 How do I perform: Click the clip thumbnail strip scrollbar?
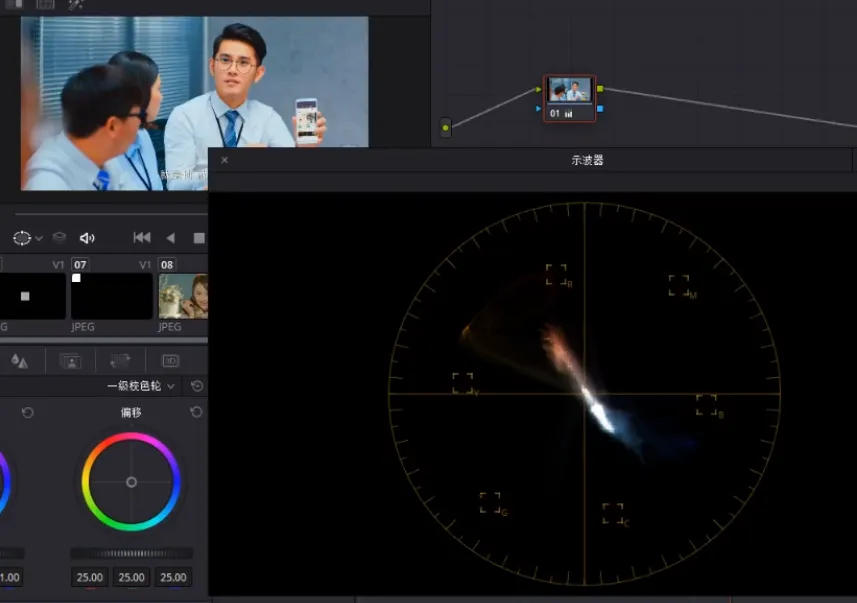tap(104, 340)
